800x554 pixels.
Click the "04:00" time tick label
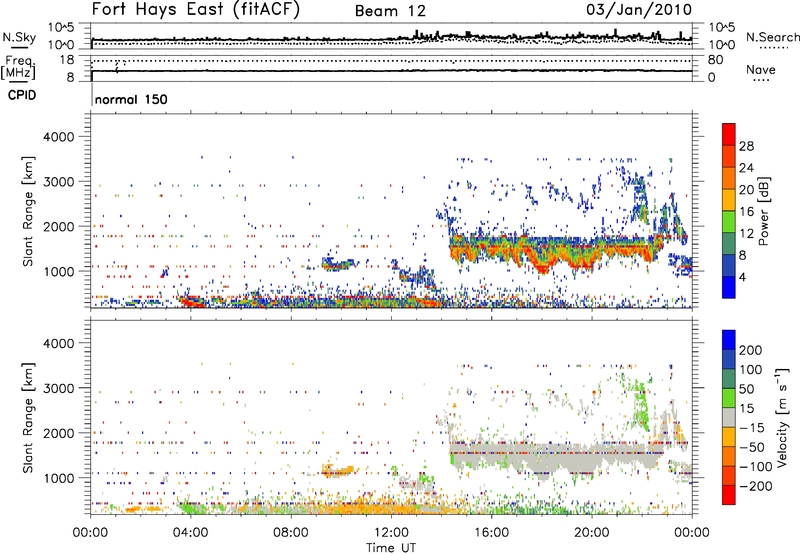(x=190, y=533)
